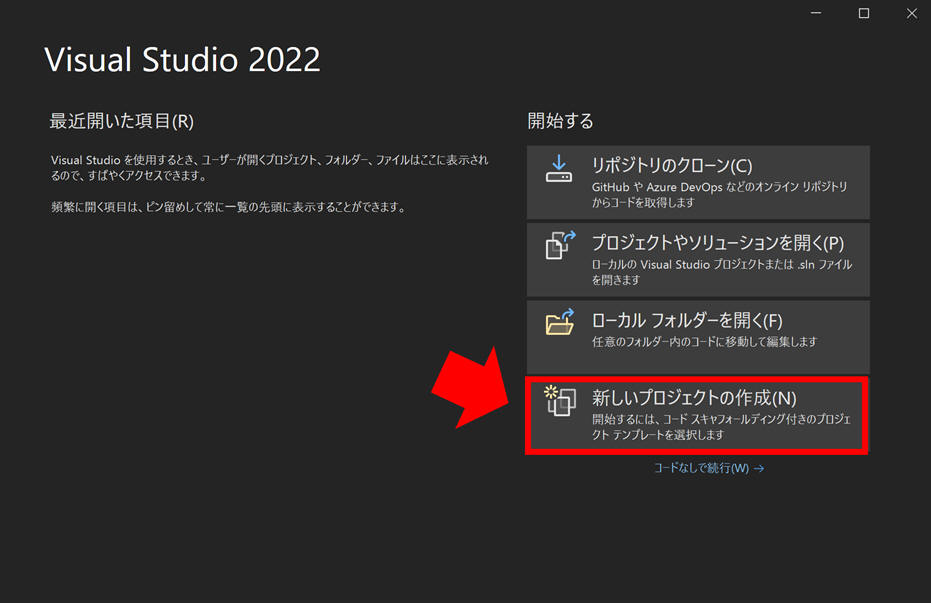Open リポジトリのクローン(C) option

click(698, 182)
